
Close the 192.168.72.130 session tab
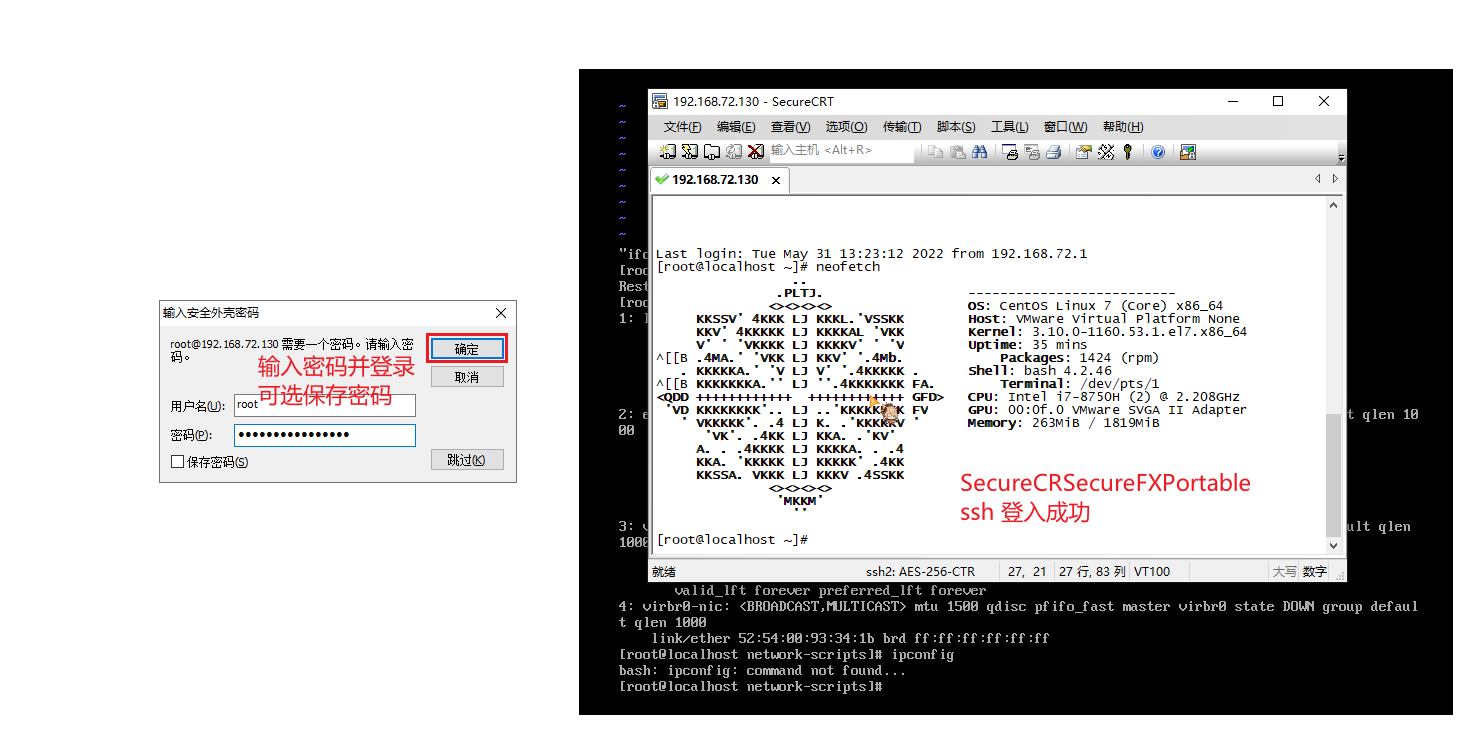pyautogui.click(x=778, y=180)
